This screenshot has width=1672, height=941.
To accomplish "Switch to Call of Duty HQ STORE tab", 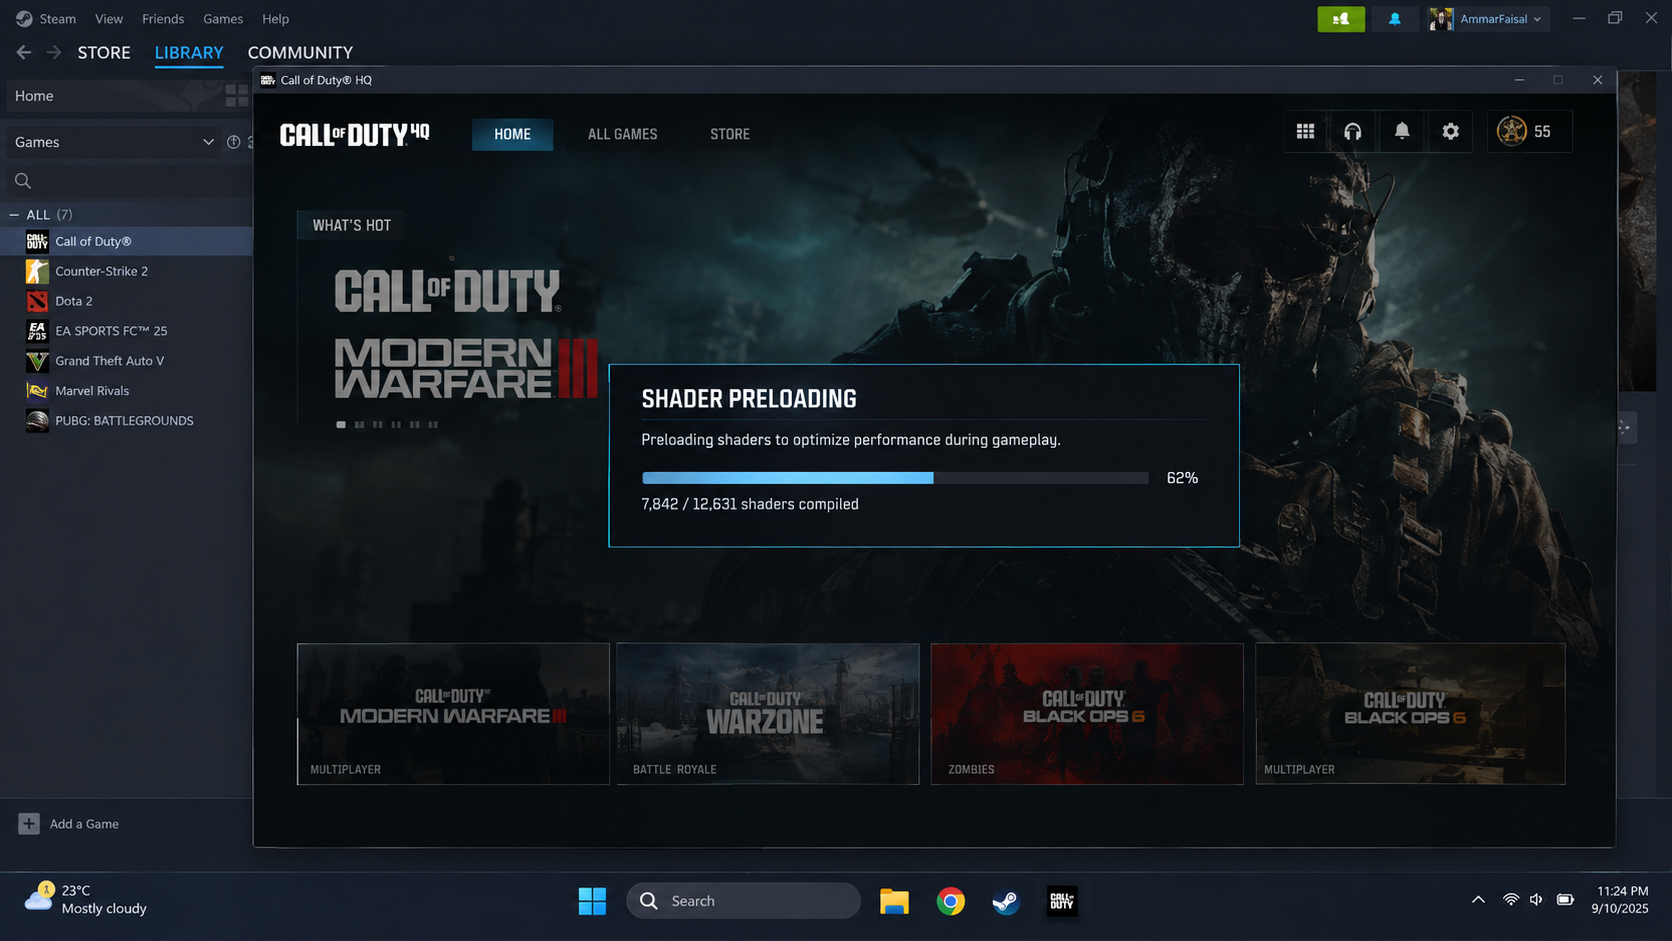I will coord(730,134).
